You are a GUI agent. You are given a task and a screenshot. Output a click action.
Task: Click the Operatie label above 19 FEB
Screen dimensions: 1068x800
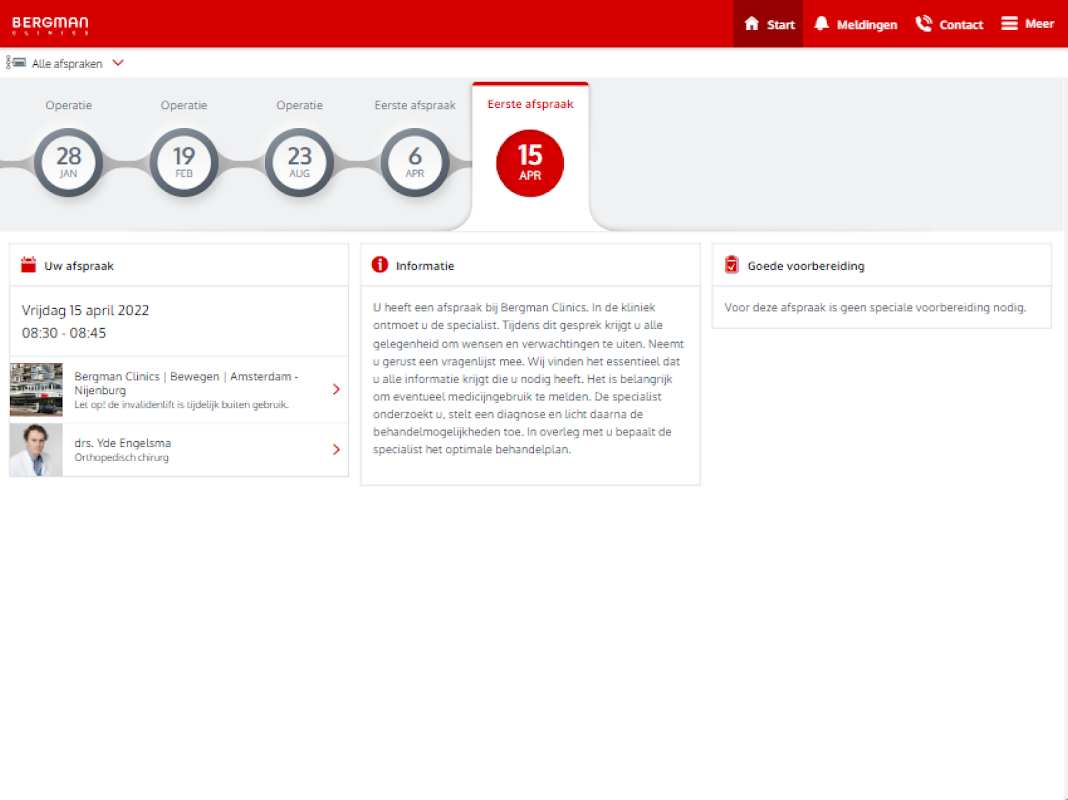[184, 105]
